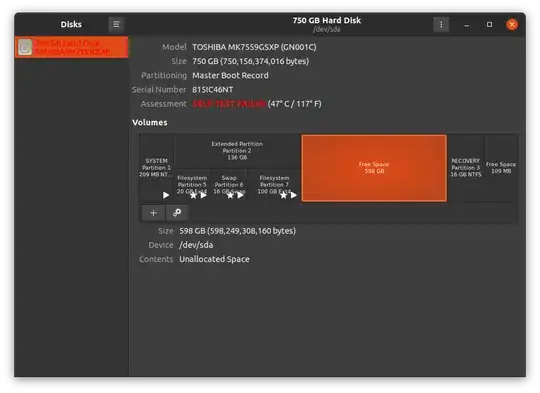
Task: Select the 750 GB Hard Disk in sidebar
Action: tap(72, 47)
